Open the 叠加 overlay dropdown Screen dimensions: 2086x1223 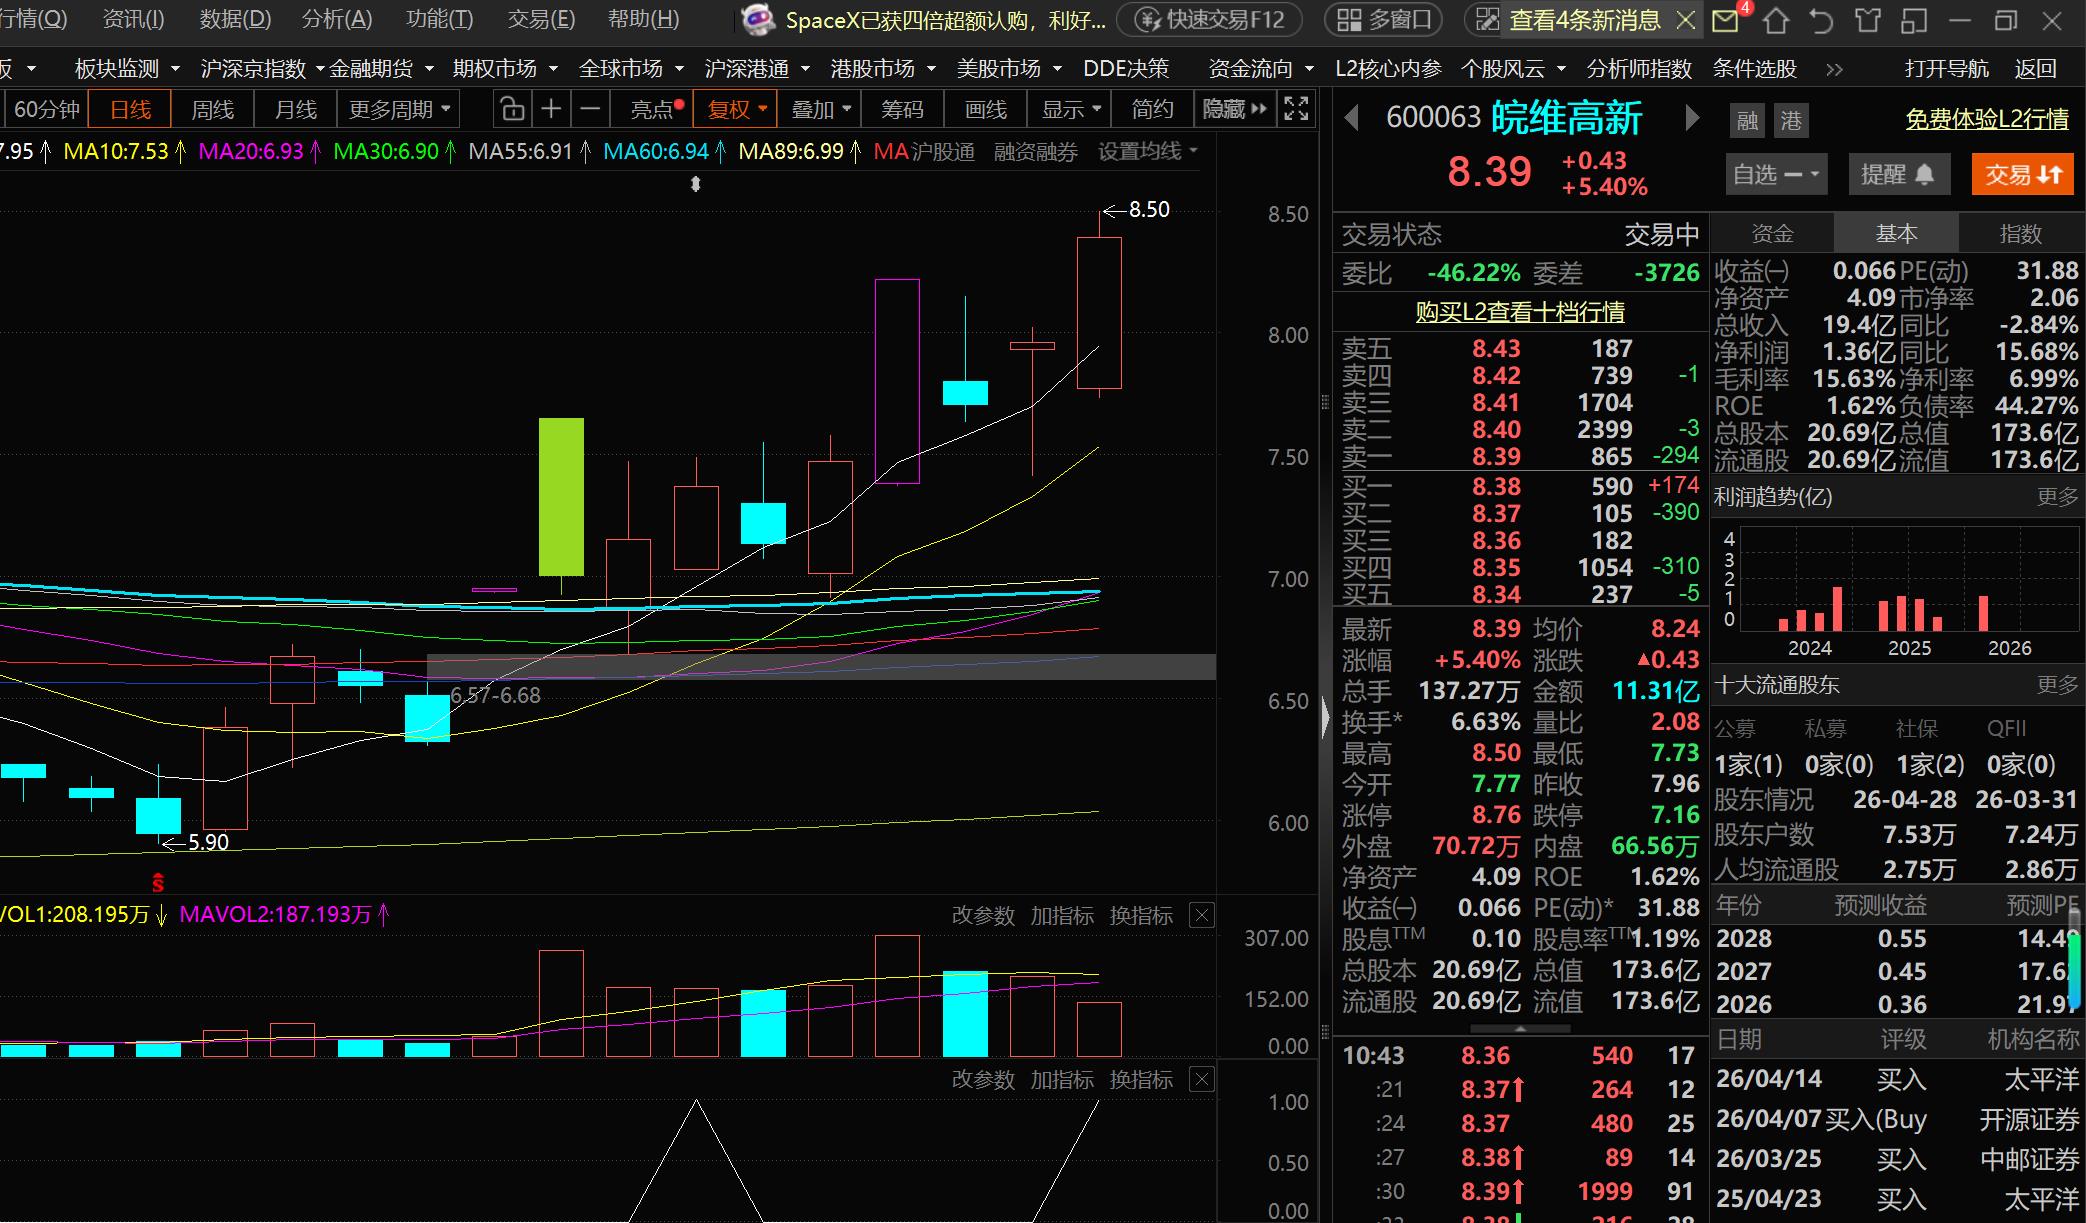pos(821,109)
